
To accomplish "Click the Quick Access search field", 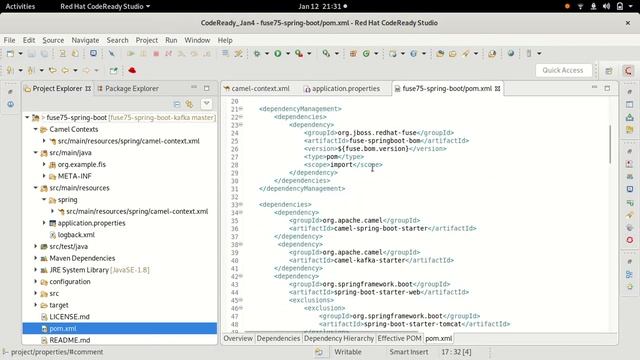I will (563, 71).
